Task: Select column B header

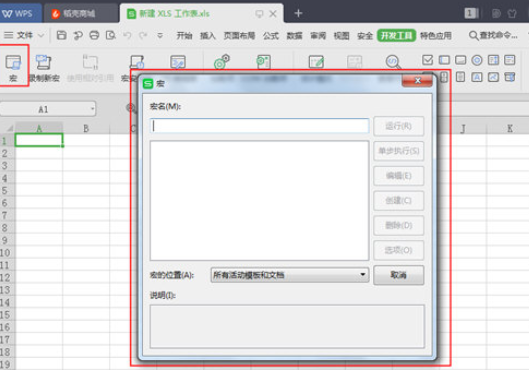Action: 86,128
